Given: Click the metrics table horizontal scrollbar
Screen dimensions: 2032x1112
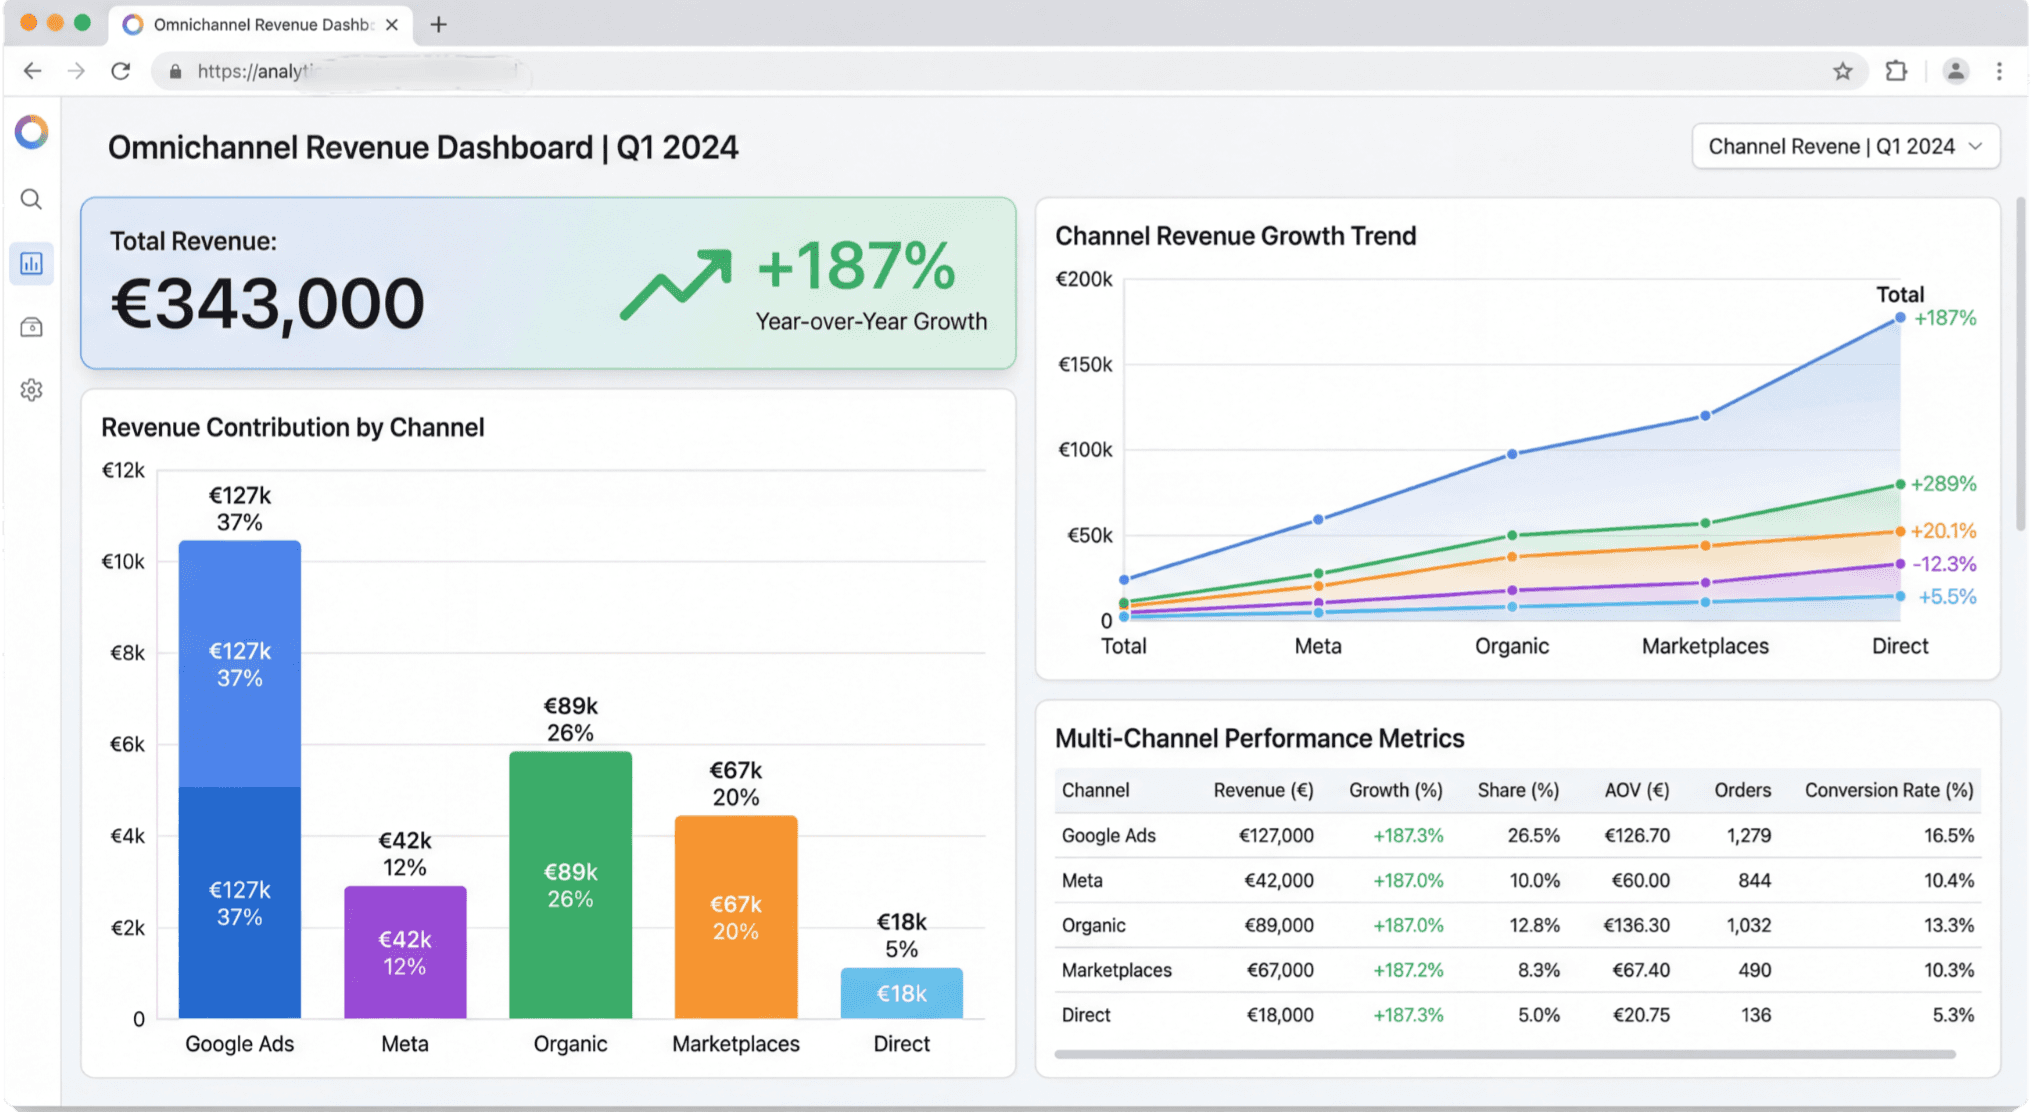Looking at the screenshot, I should pos(1504,1054).
